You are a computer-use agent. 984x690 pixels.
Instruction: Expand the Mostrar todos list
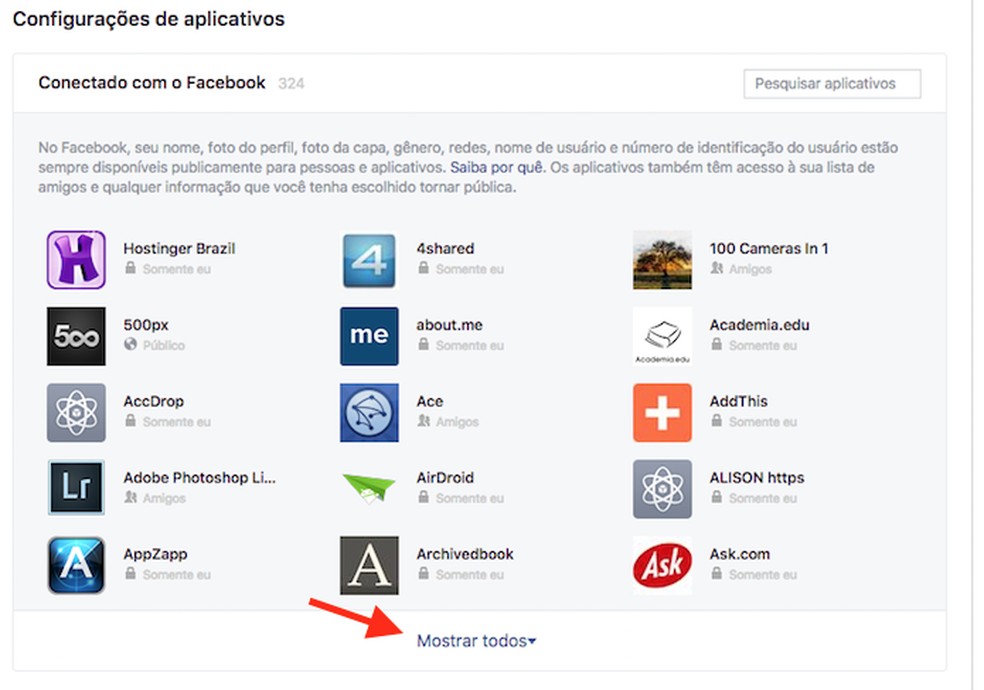coord(477,643)
